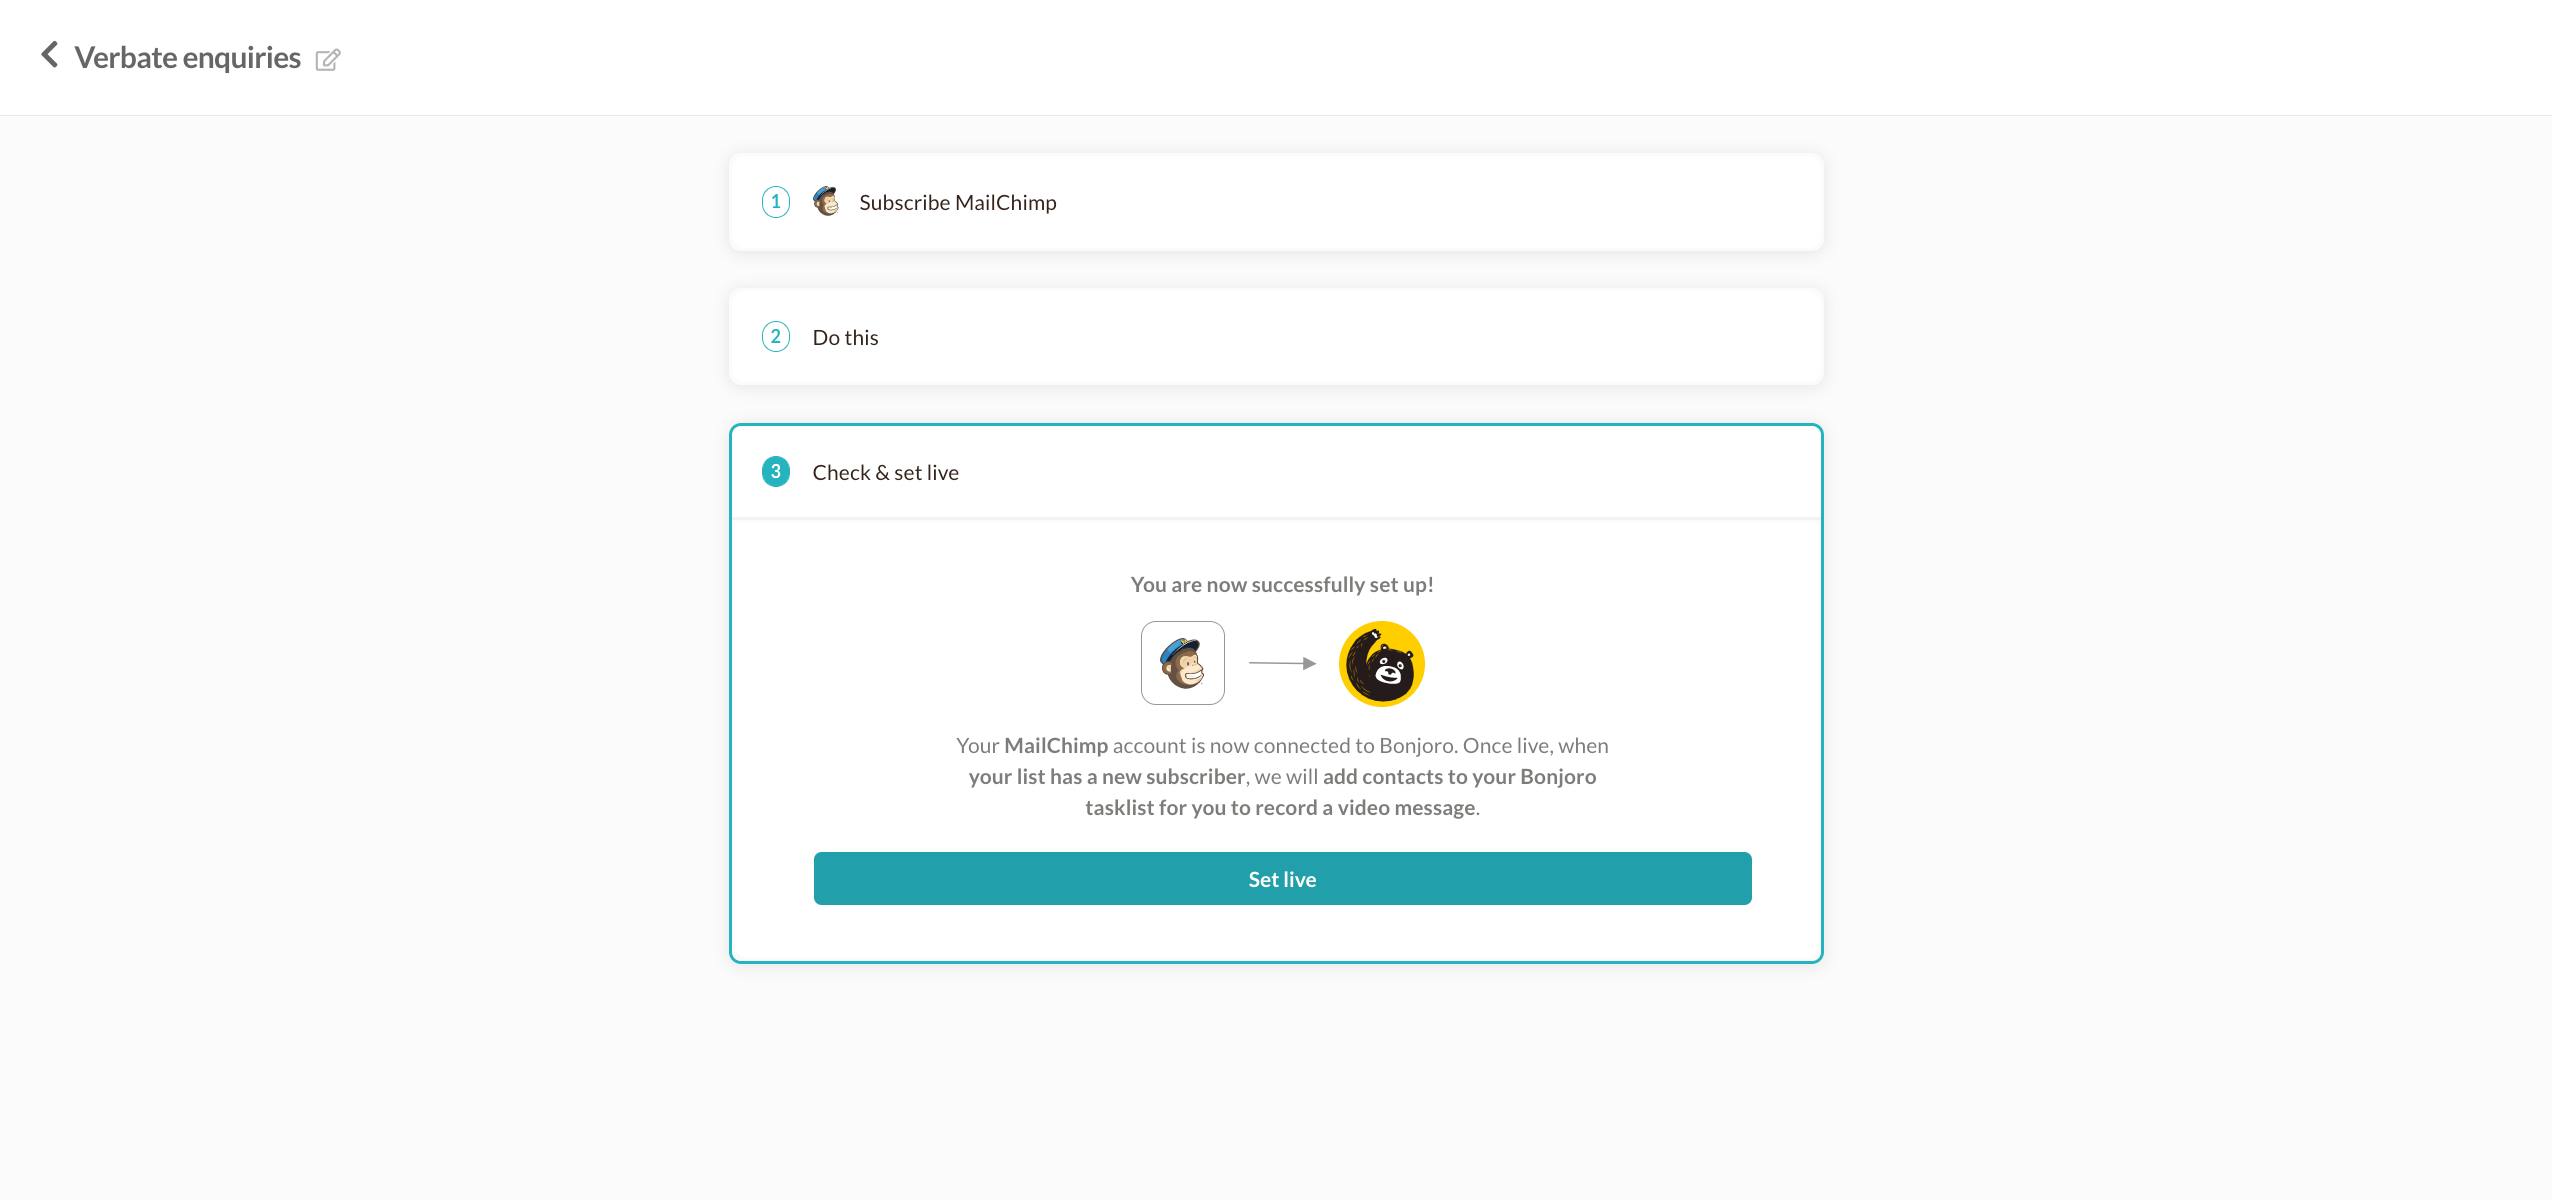The width and height of the screenshot is (2552, 1200).
Task: Click the Verbate enquiries title
Action: pos(187,58)
